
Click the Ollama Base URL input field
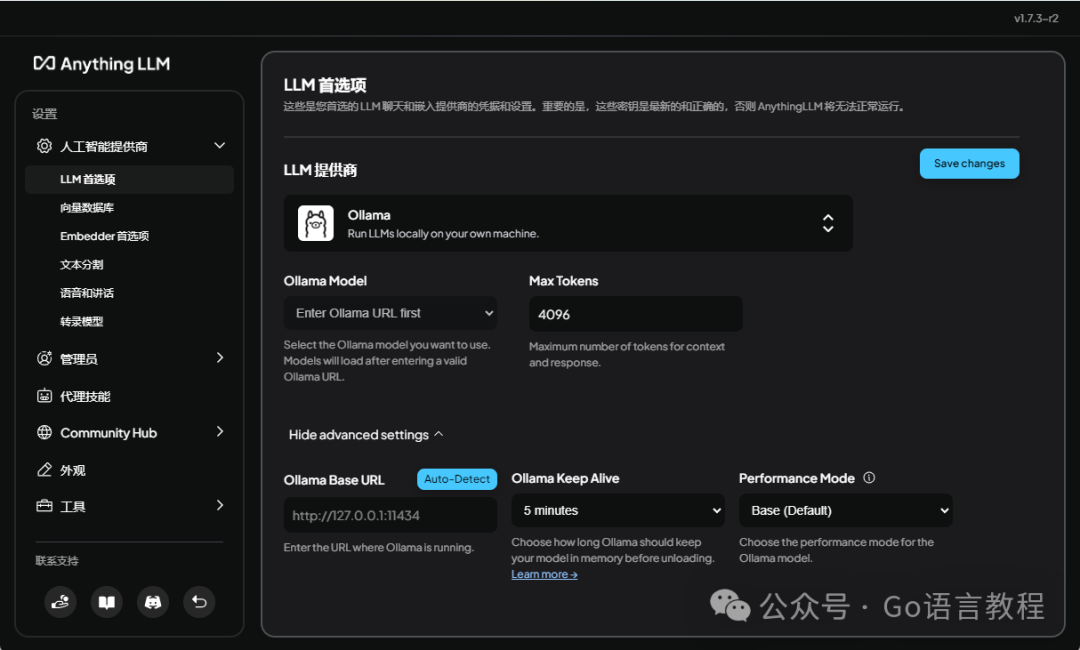[390, 515]
